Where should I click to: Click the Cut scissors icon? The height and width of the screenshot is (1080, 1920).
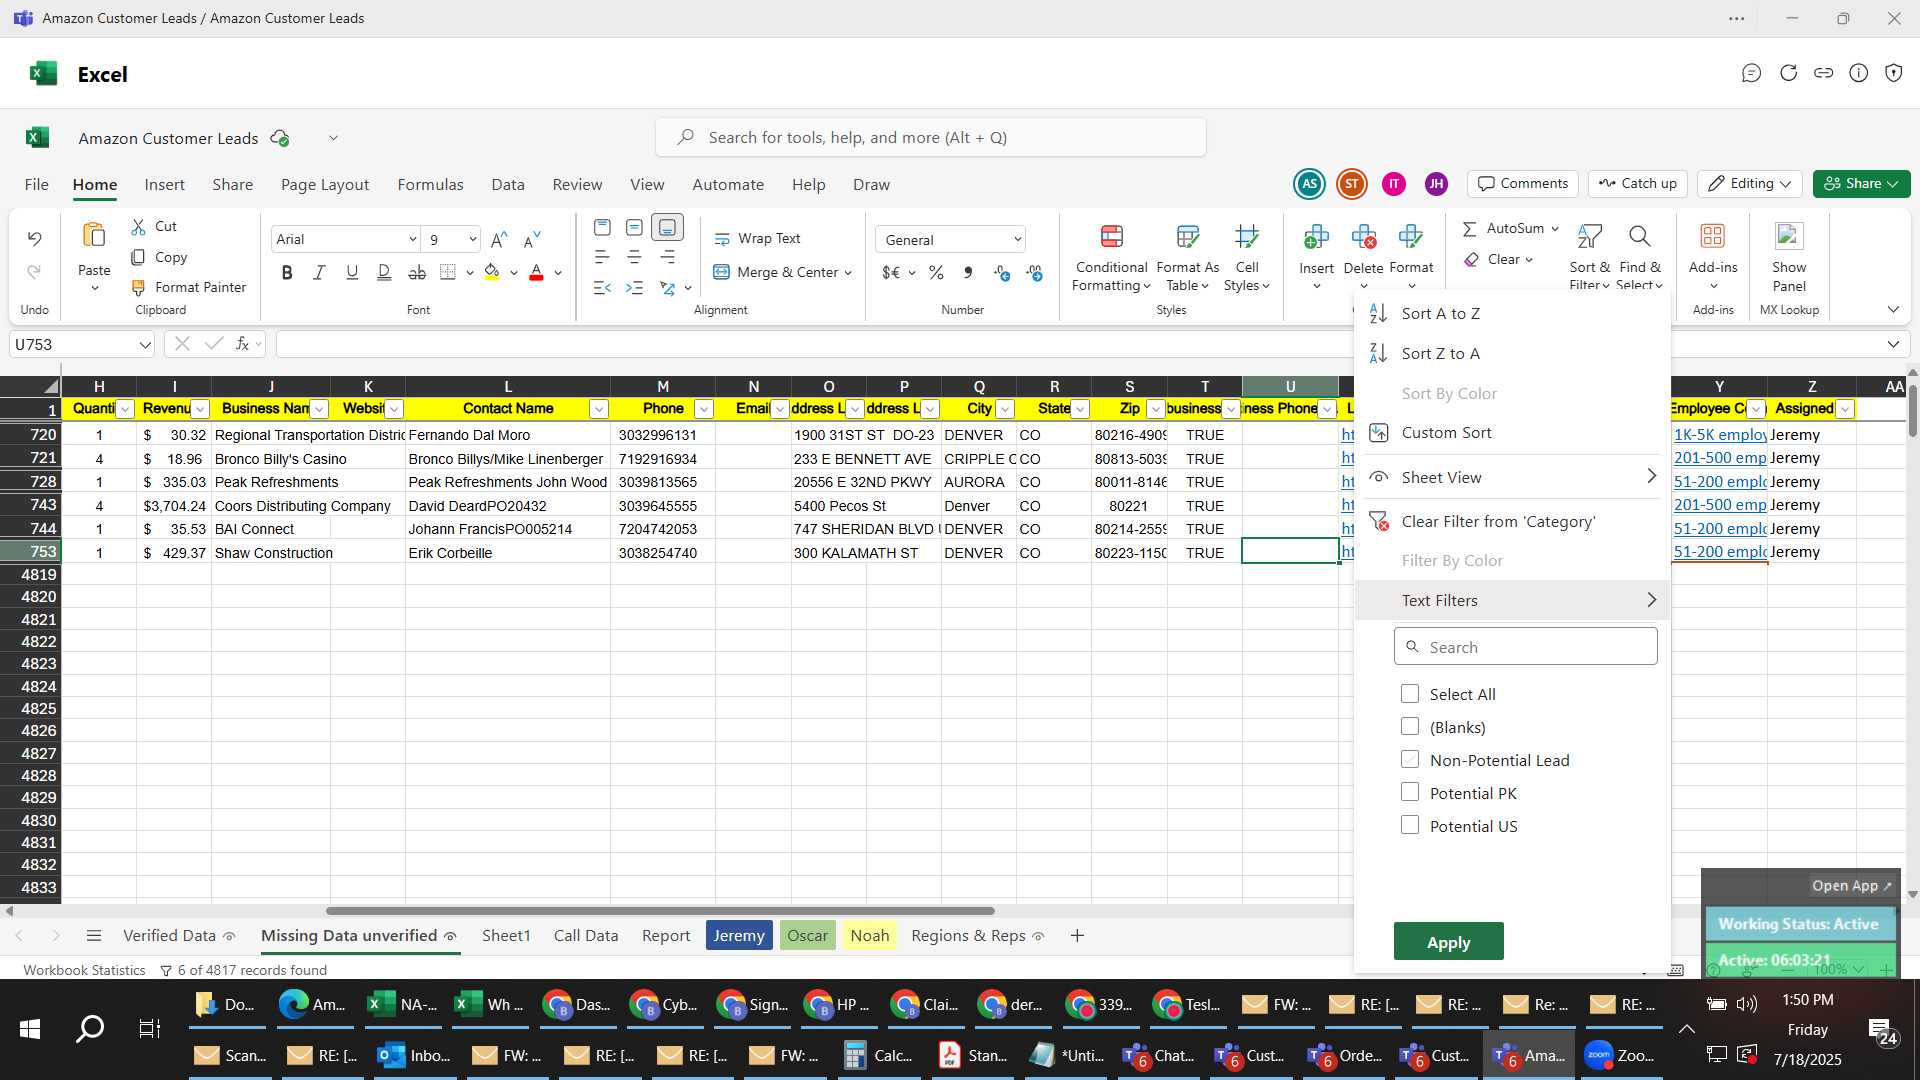point(138,227)
